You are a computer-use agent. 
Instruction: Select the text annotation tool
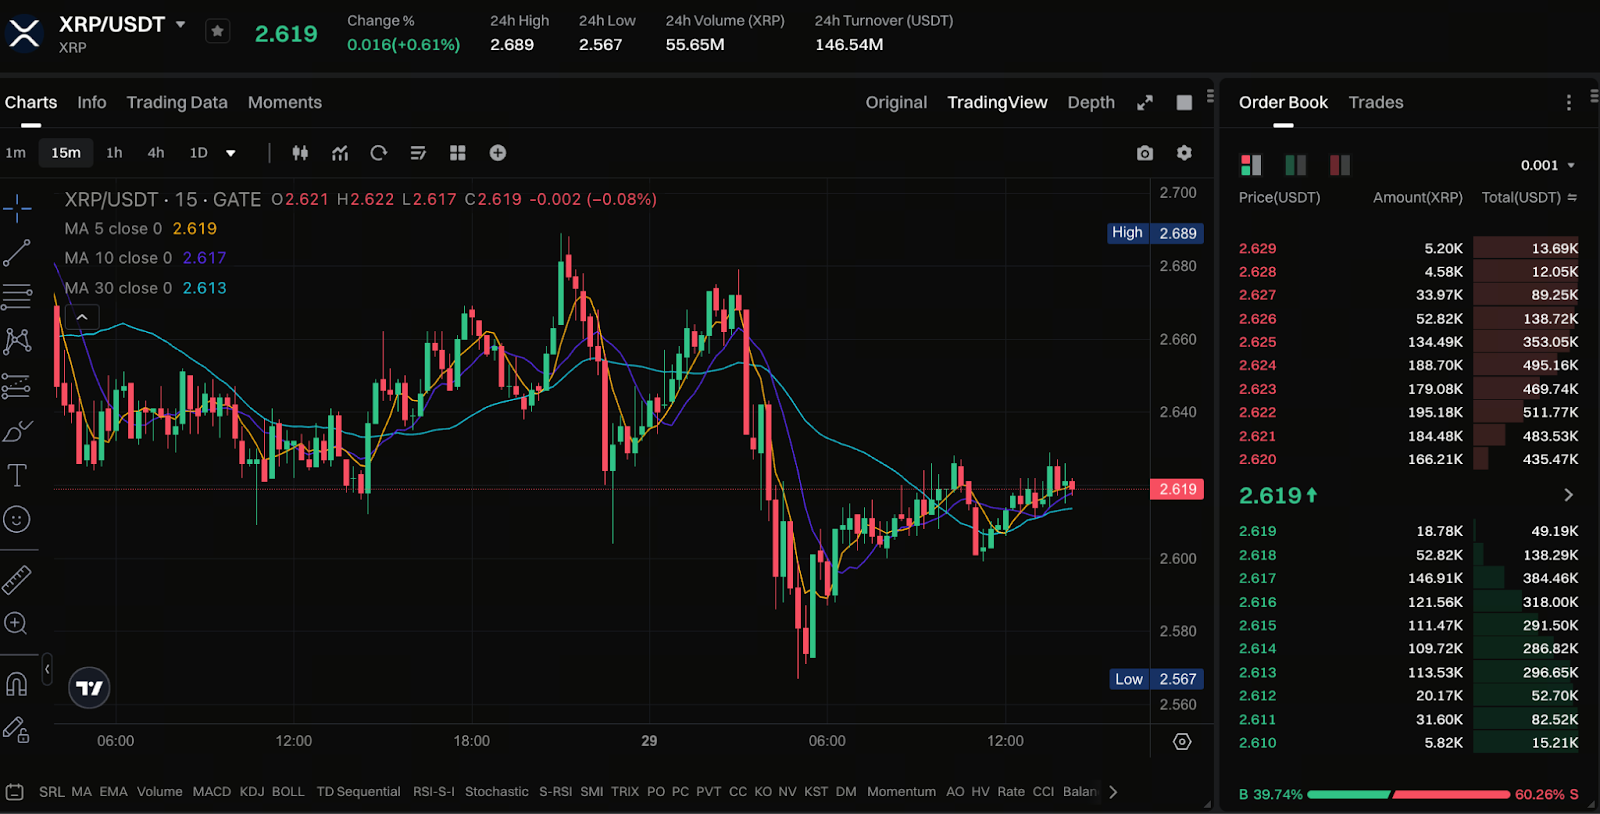pos(17,475)
